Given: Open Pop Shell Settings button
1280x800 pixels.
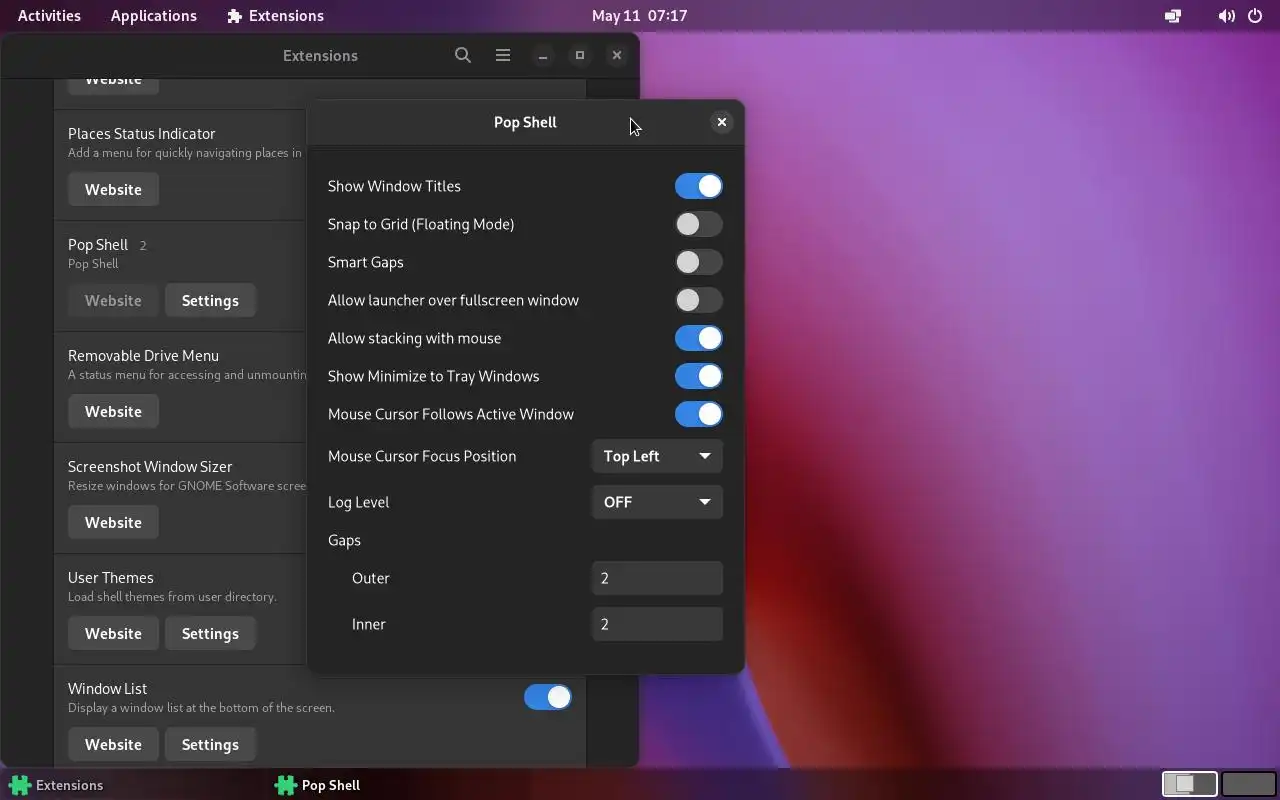Looking at the screenshot, I should [210, 300].
